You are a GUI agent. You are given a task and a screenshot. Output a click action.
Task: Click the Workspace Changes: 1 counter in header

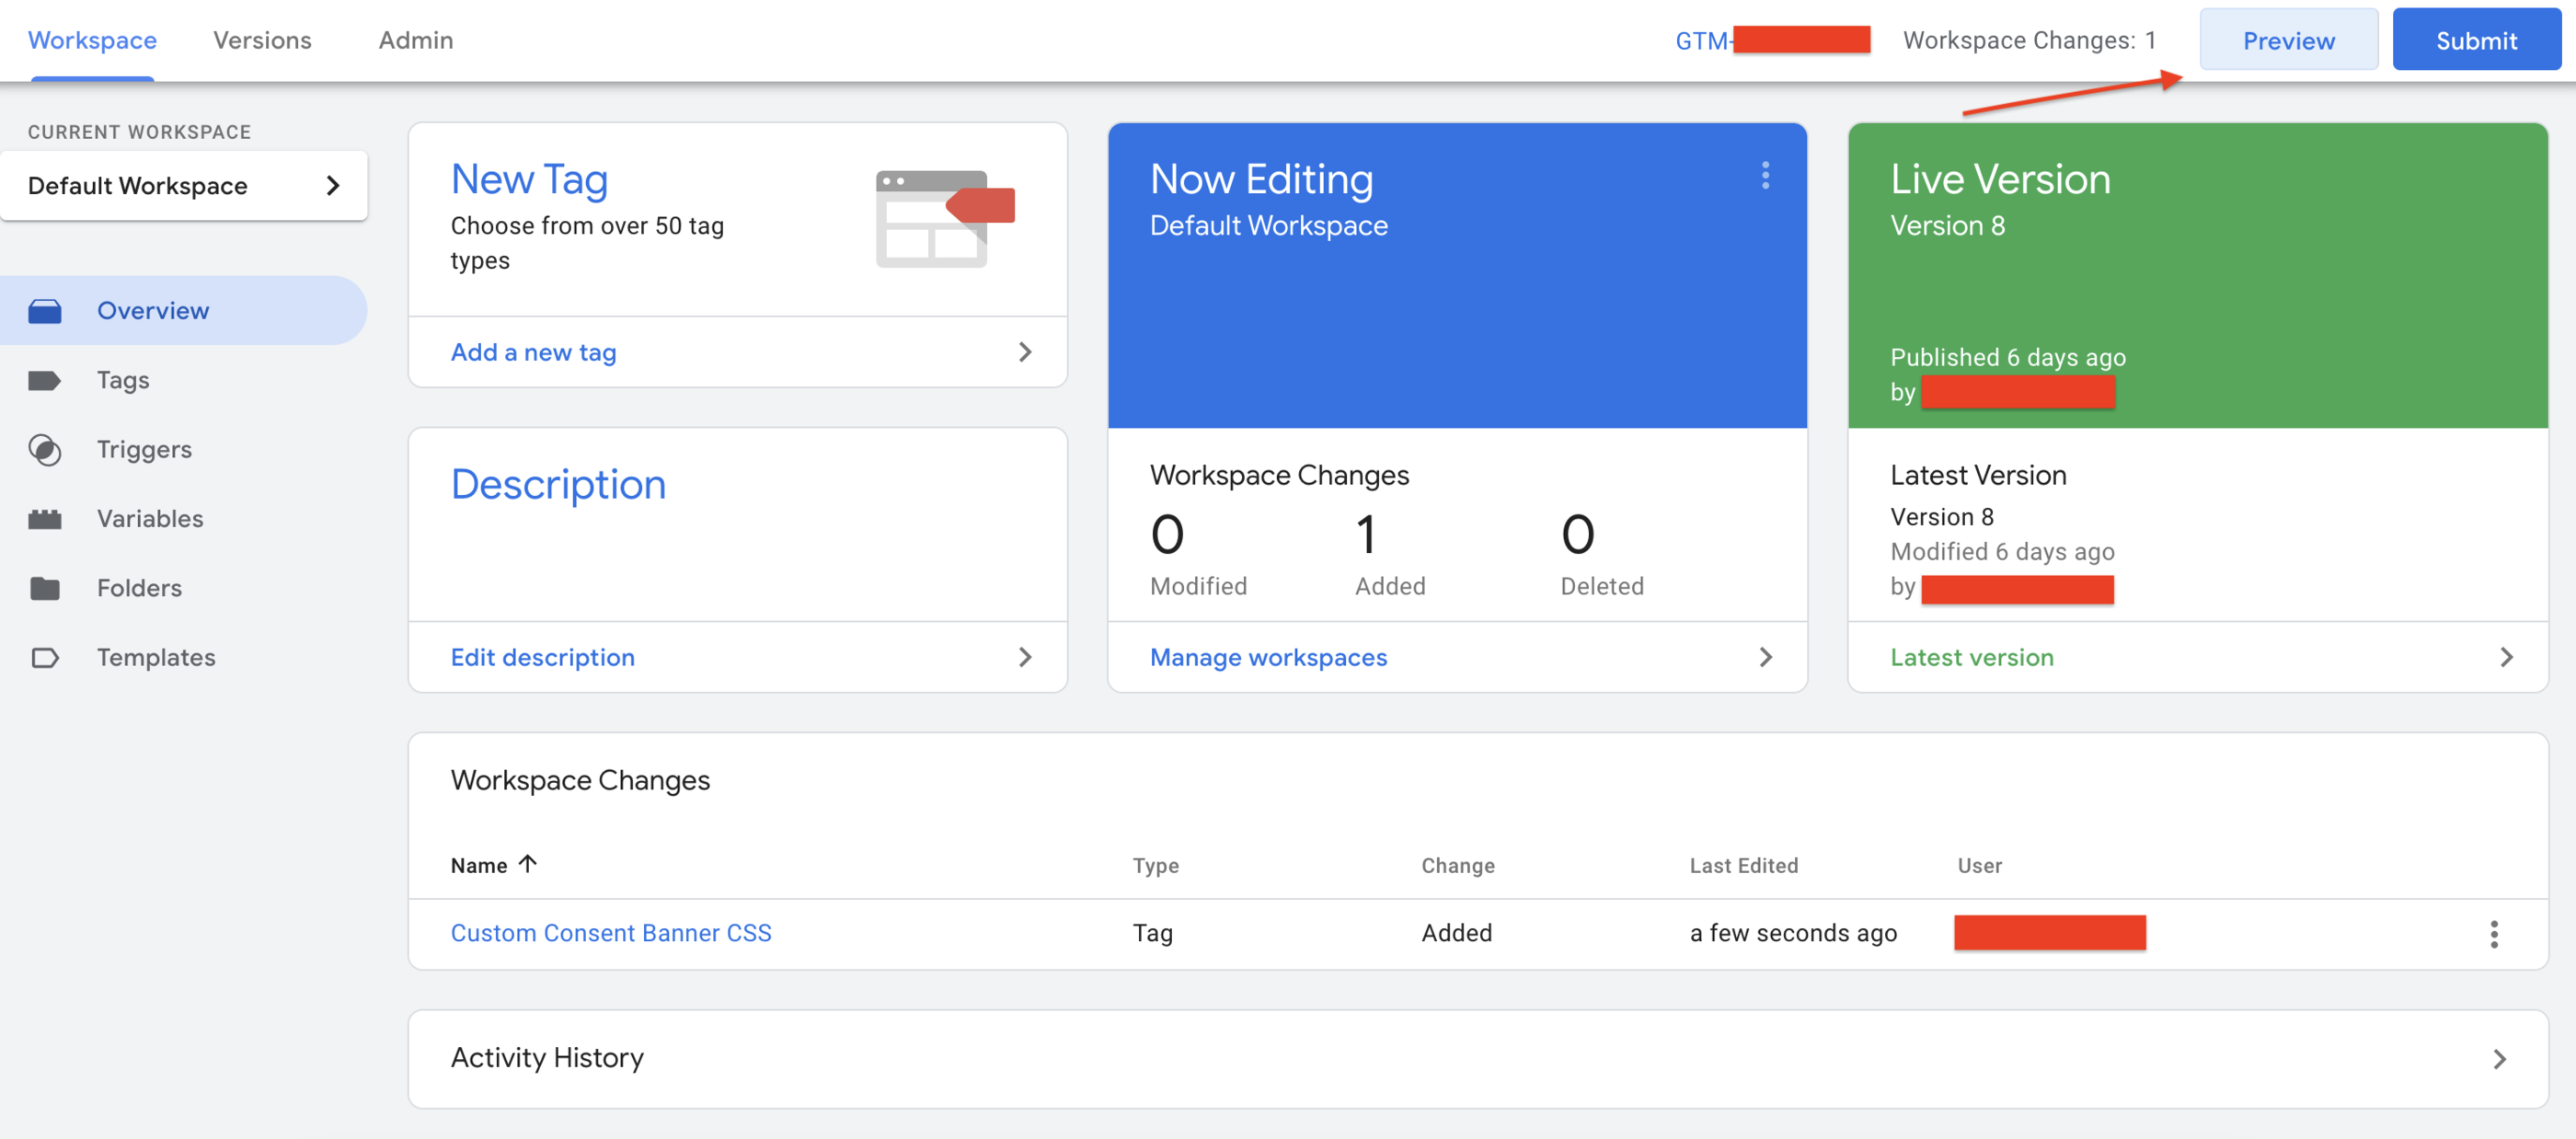coord(2029,40)
